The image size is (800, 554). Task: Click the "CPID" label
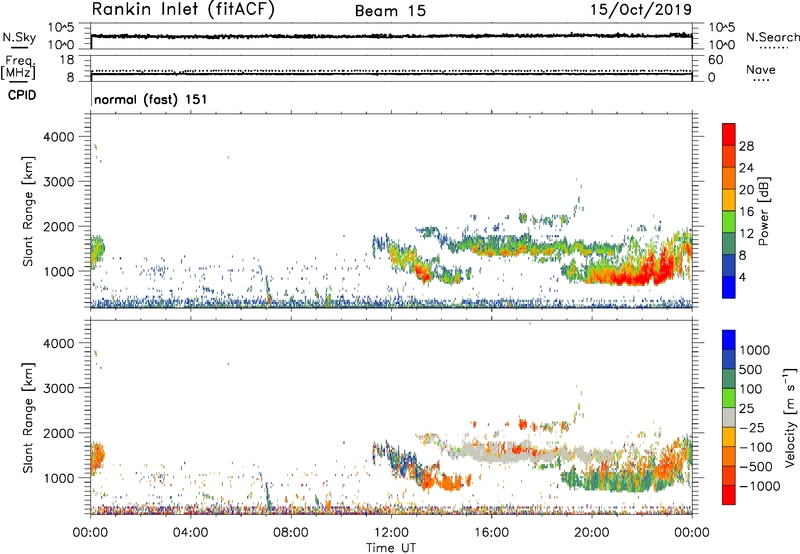pyautogui.click(x=22, y=95)
